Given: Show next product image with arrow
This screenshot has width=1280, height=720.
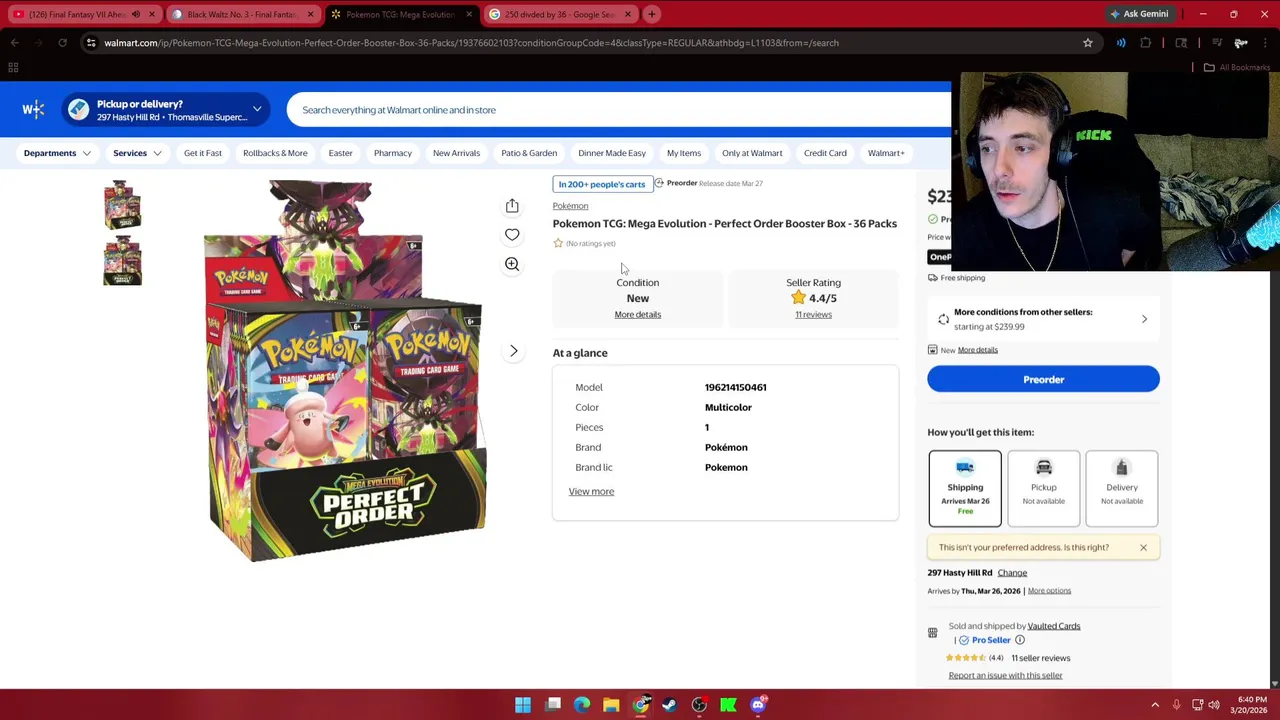Looking at the screenshot, I should pos(513,351).
